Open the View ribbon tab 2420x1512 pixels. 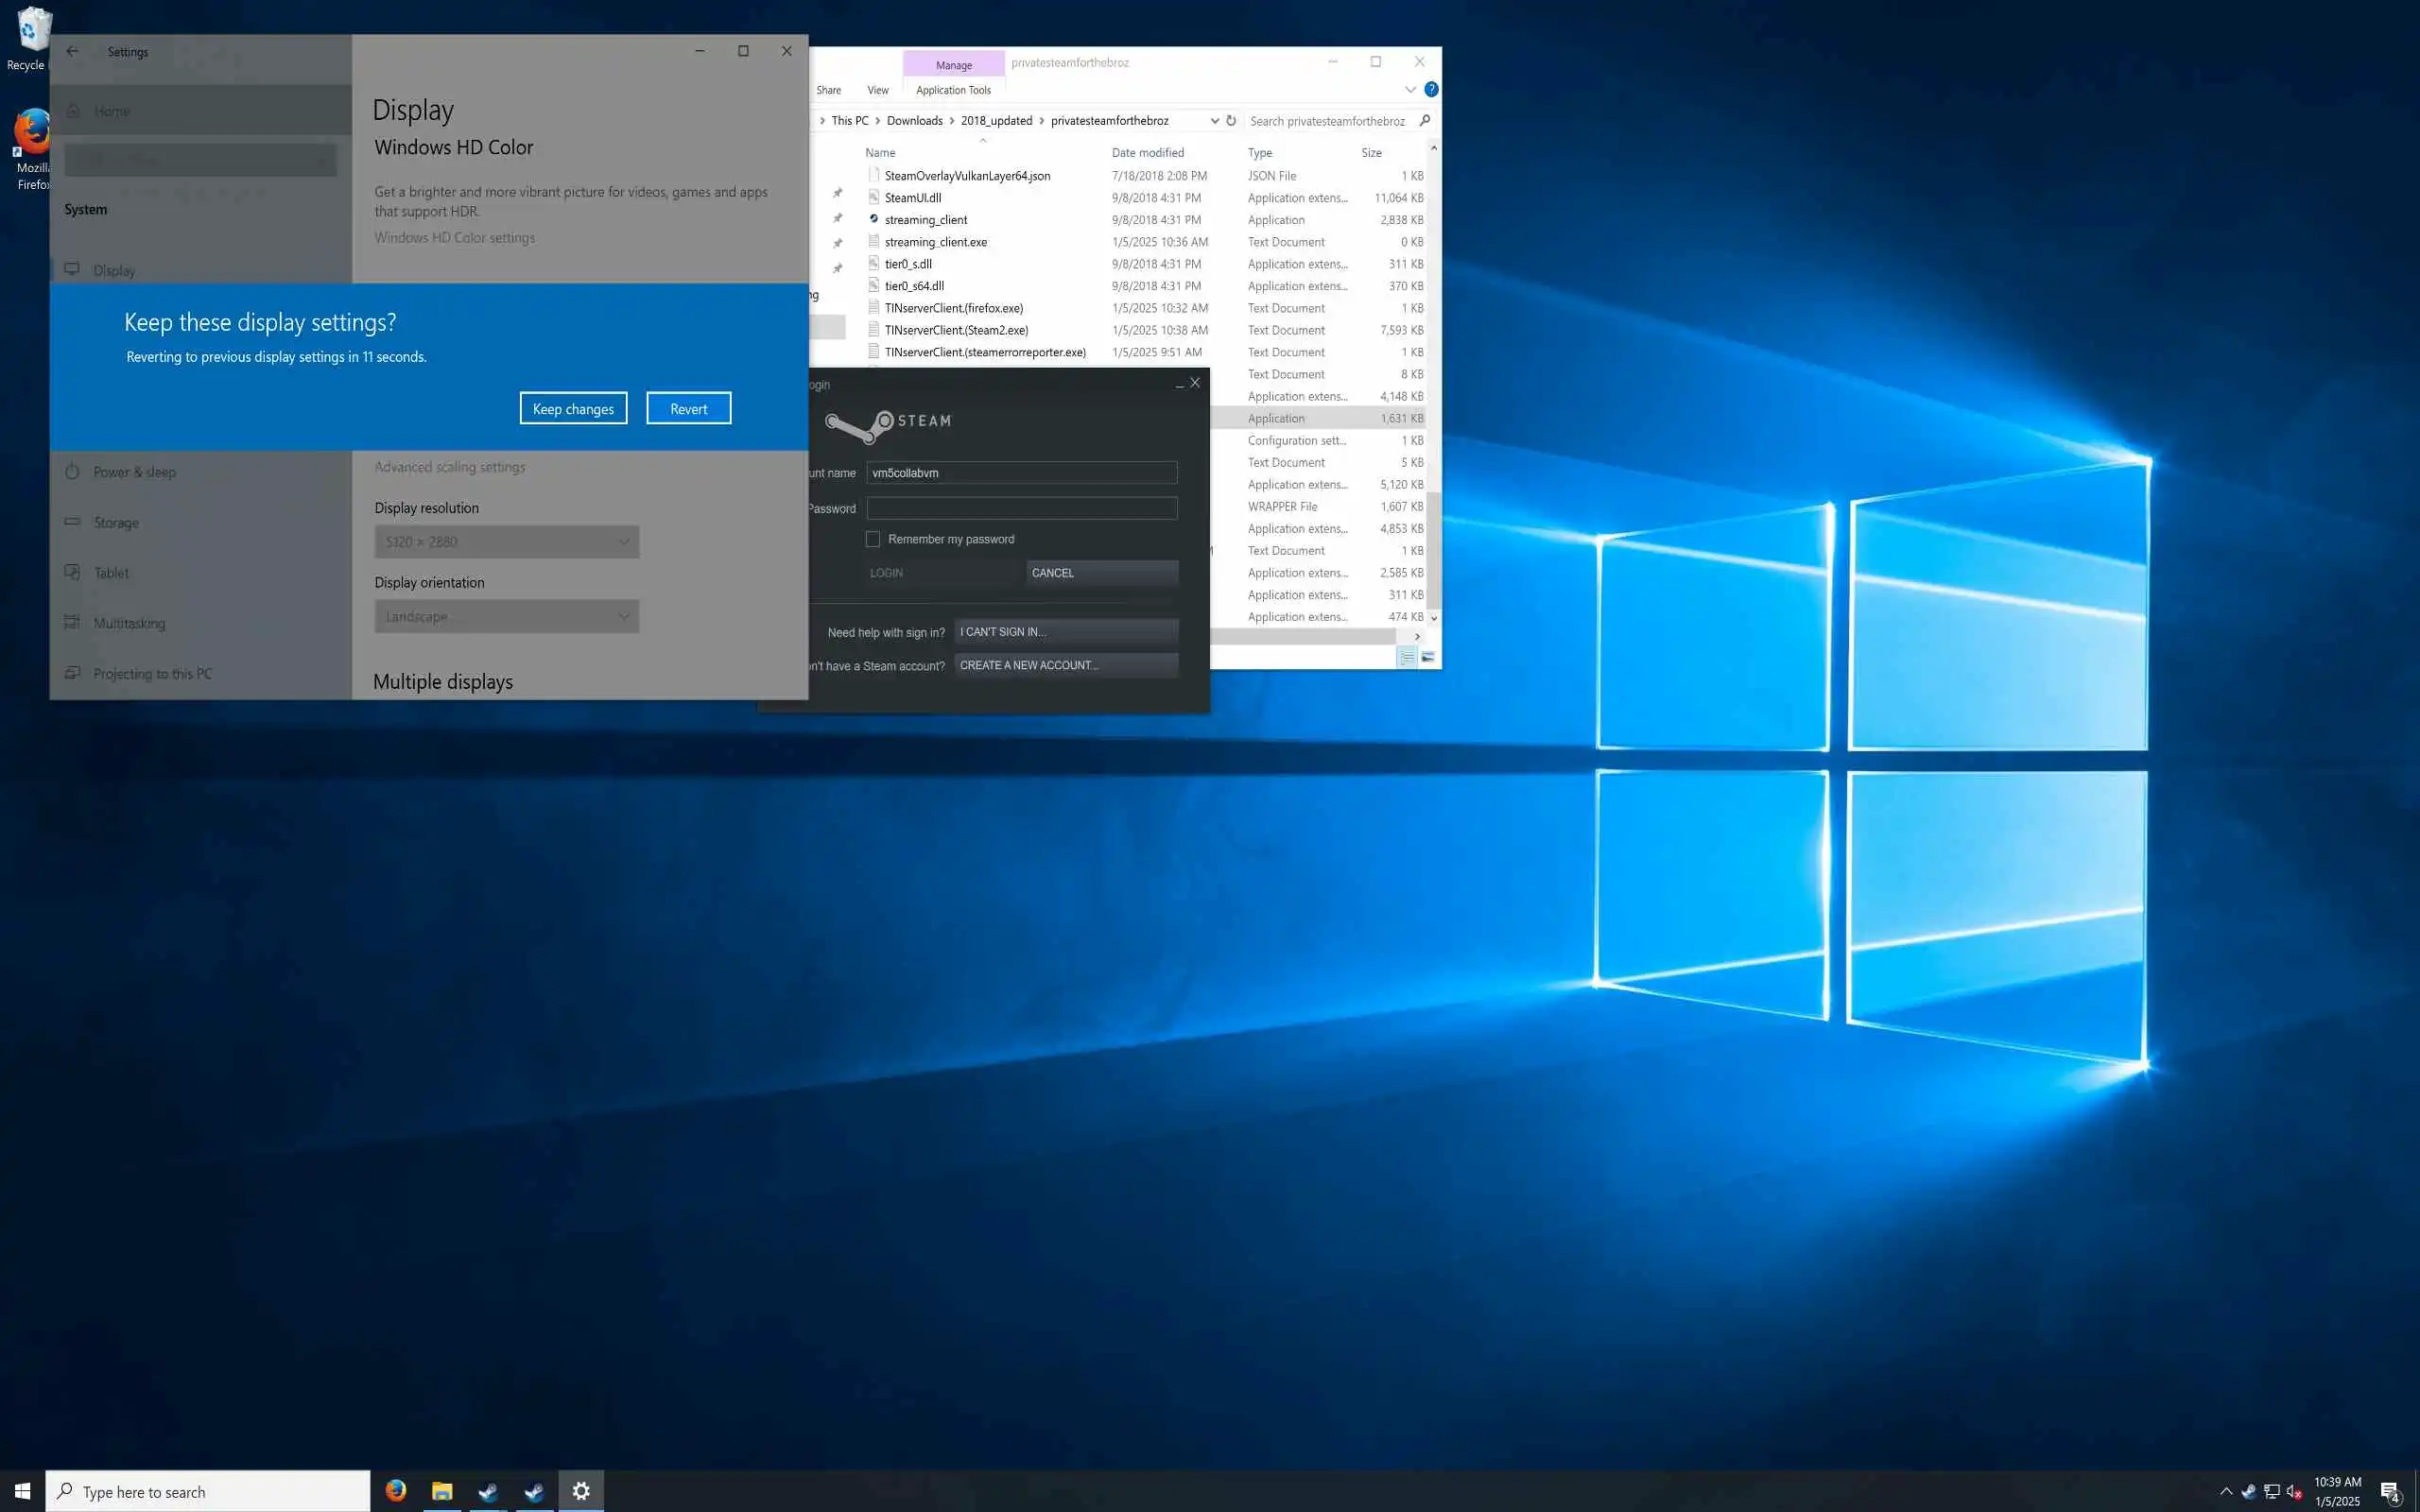click(x=877, y=90)
